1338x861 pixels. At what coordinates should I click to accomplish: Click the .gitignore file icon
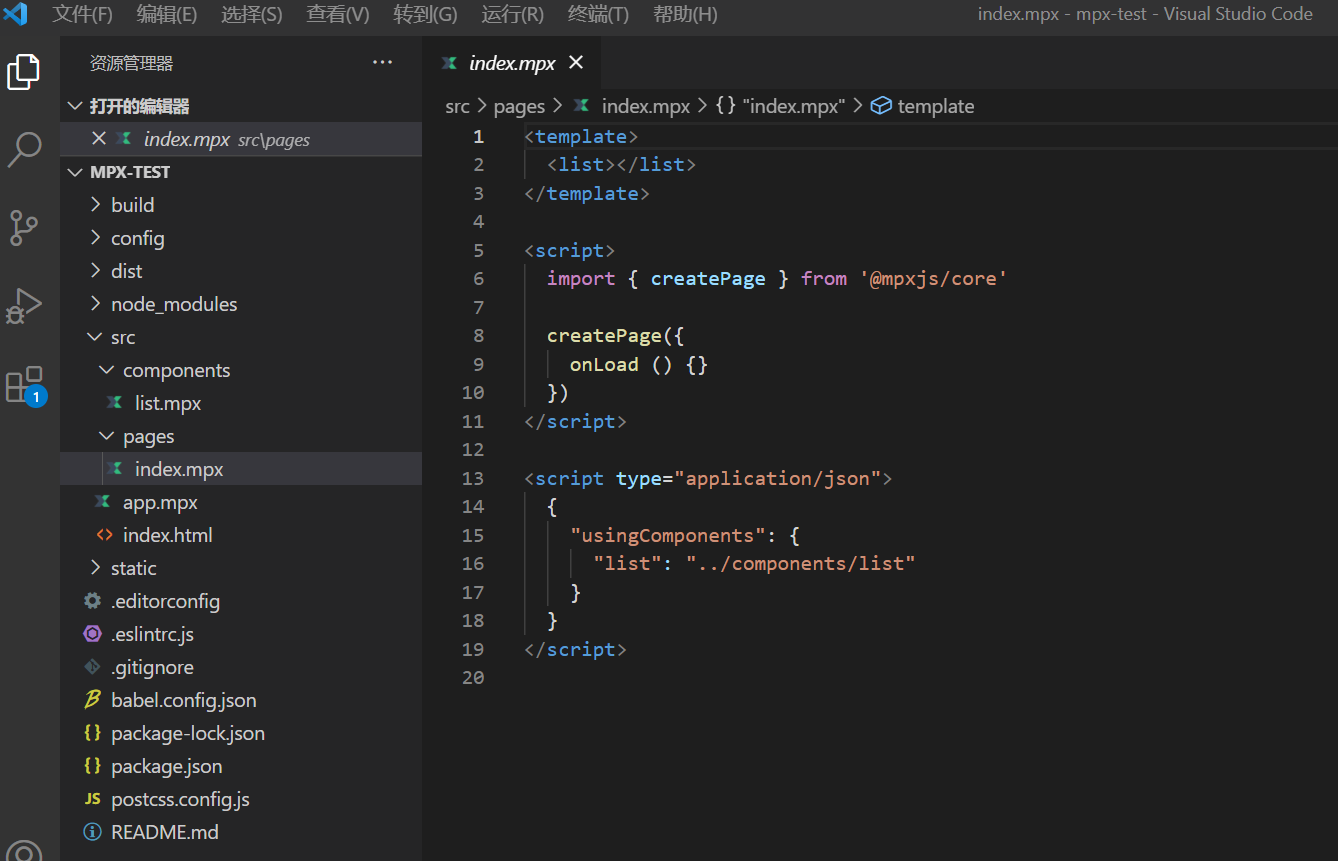(x=92, y=667)
